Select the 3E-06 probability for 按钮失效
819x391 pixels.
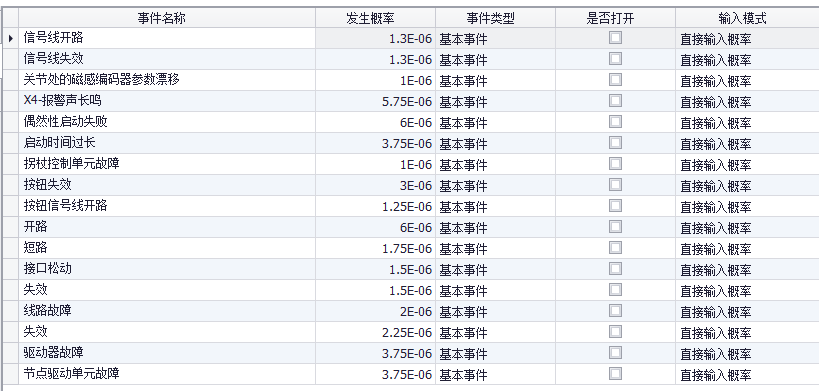pyautogui.click(x=375, y=185)
